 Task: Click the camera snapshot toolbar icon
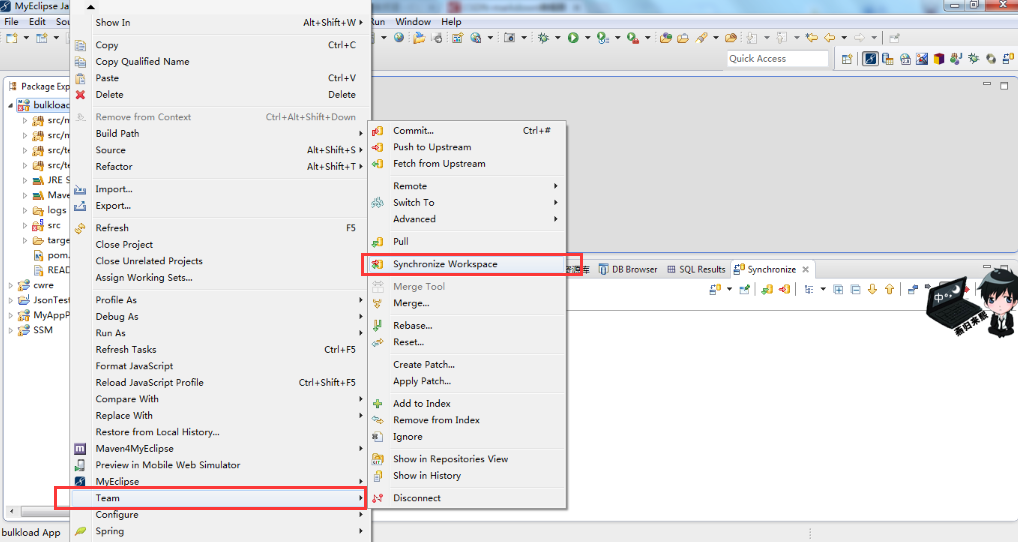(x=510, y=38)
